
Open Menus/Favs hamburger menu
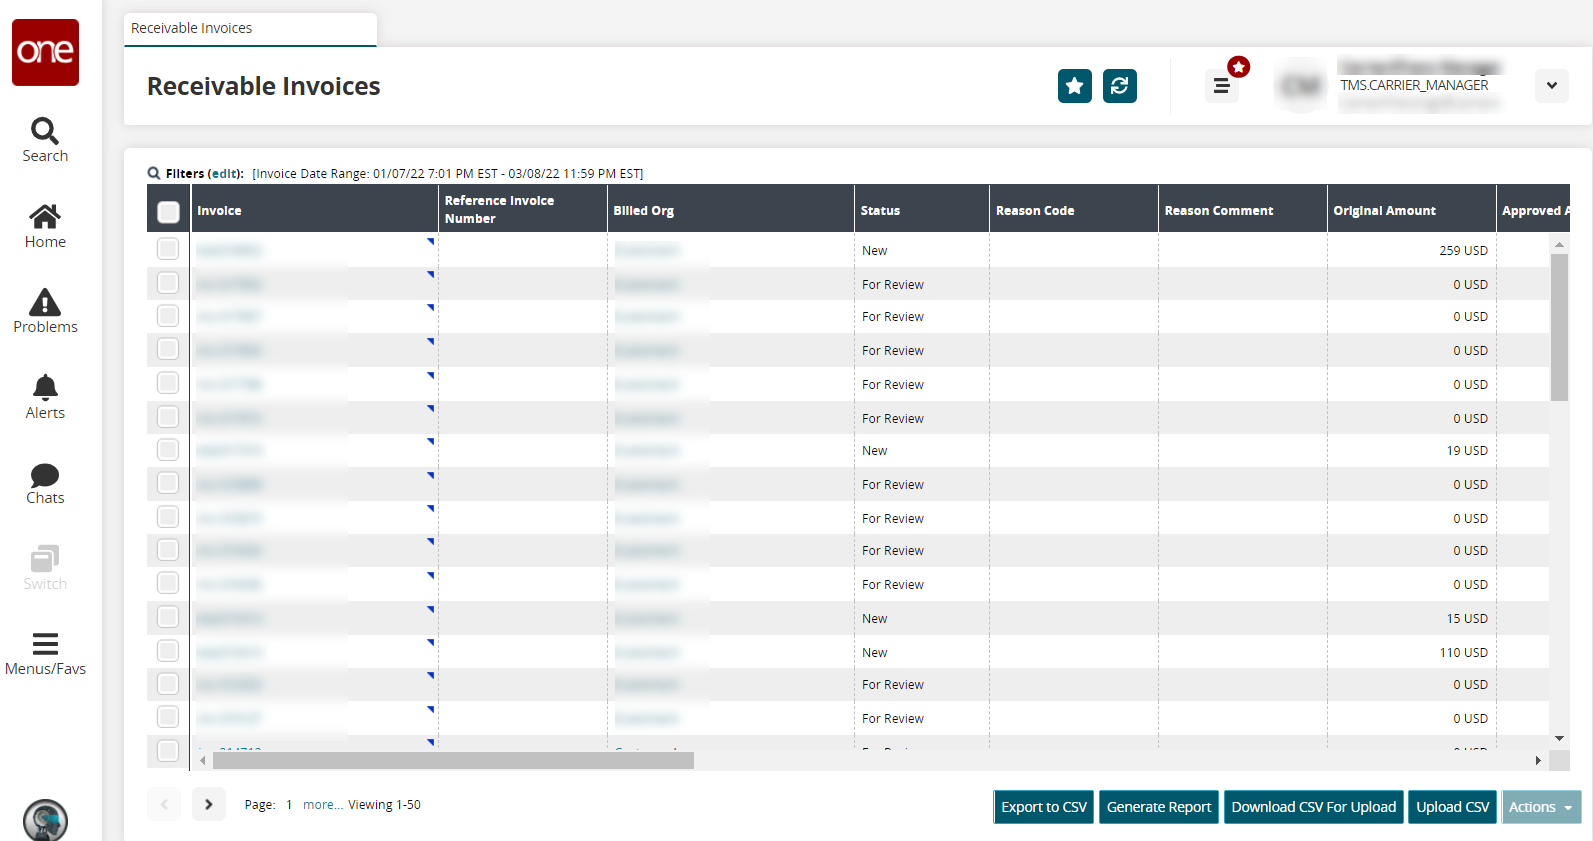pyautogui.click(x=45, y=654)
